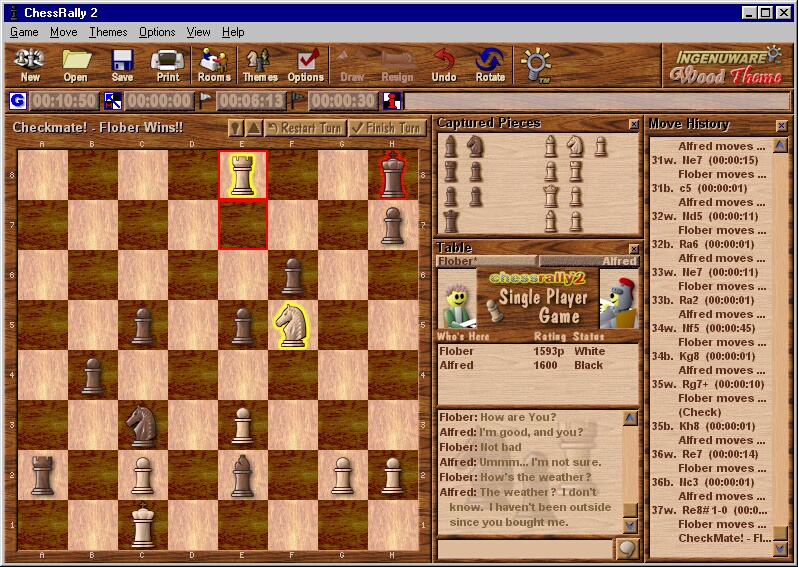798x567 pixels.
Task: Close the Table panel
Action: pyautogui.click(x=634, y=249)
